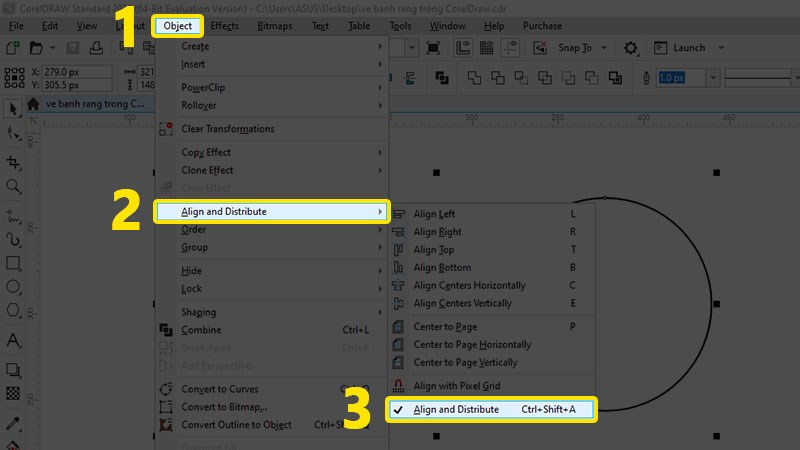Click the Y position field
Image resolution: width=800 pixels, height=450 pixels.
[x=77, y=85]
